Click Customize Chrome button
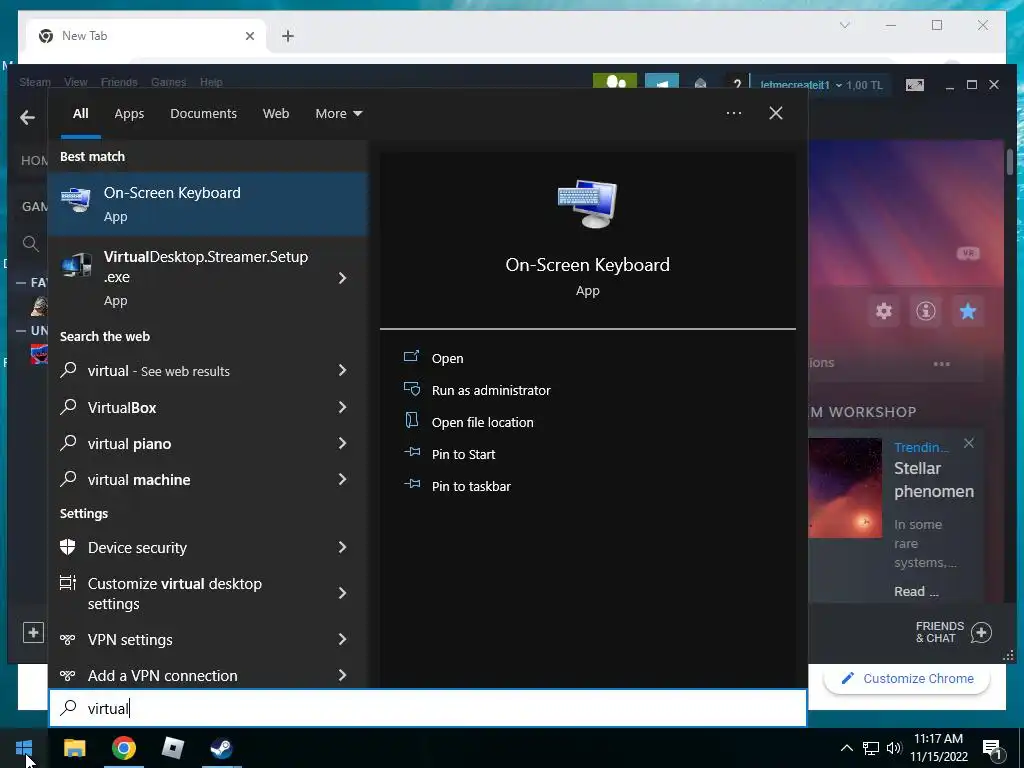 click(x=907, y=679)
